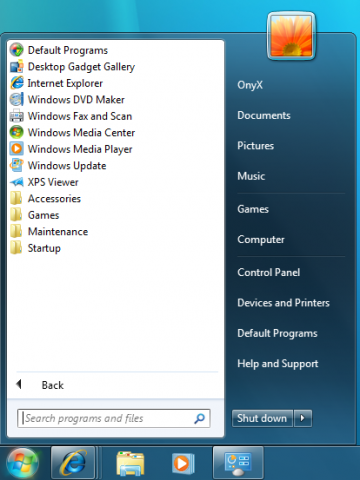This screenshot has height=480, width=360.
Task: Open Computer link
Action: [261, 240]
